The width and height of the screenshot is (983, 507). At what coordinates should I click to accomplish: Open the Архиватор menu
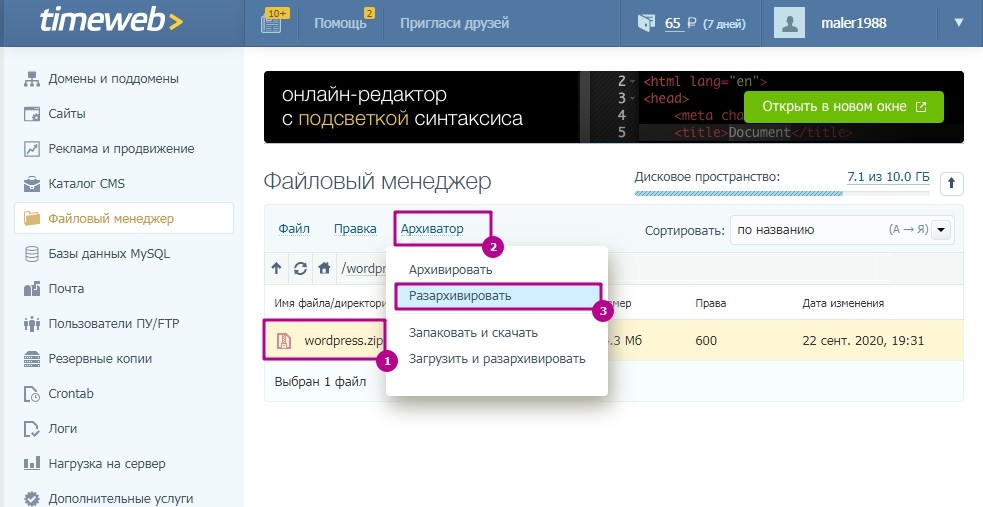(432, 229)
